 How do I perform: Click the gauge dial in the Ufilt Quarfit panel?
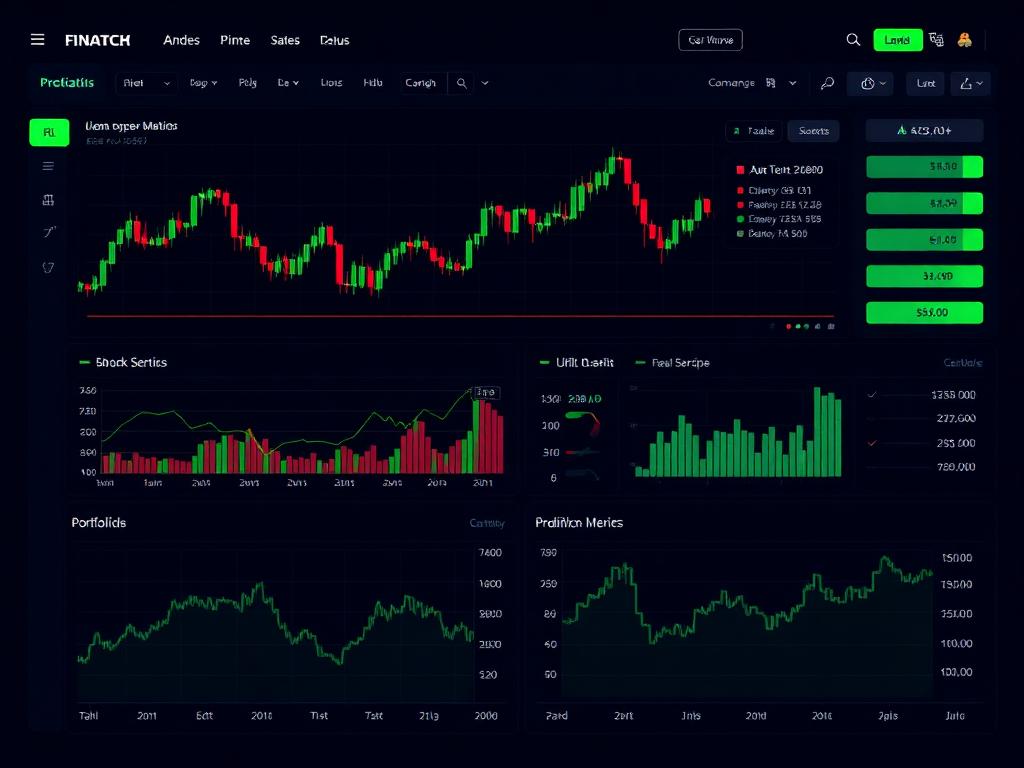(x=583, y=423)
